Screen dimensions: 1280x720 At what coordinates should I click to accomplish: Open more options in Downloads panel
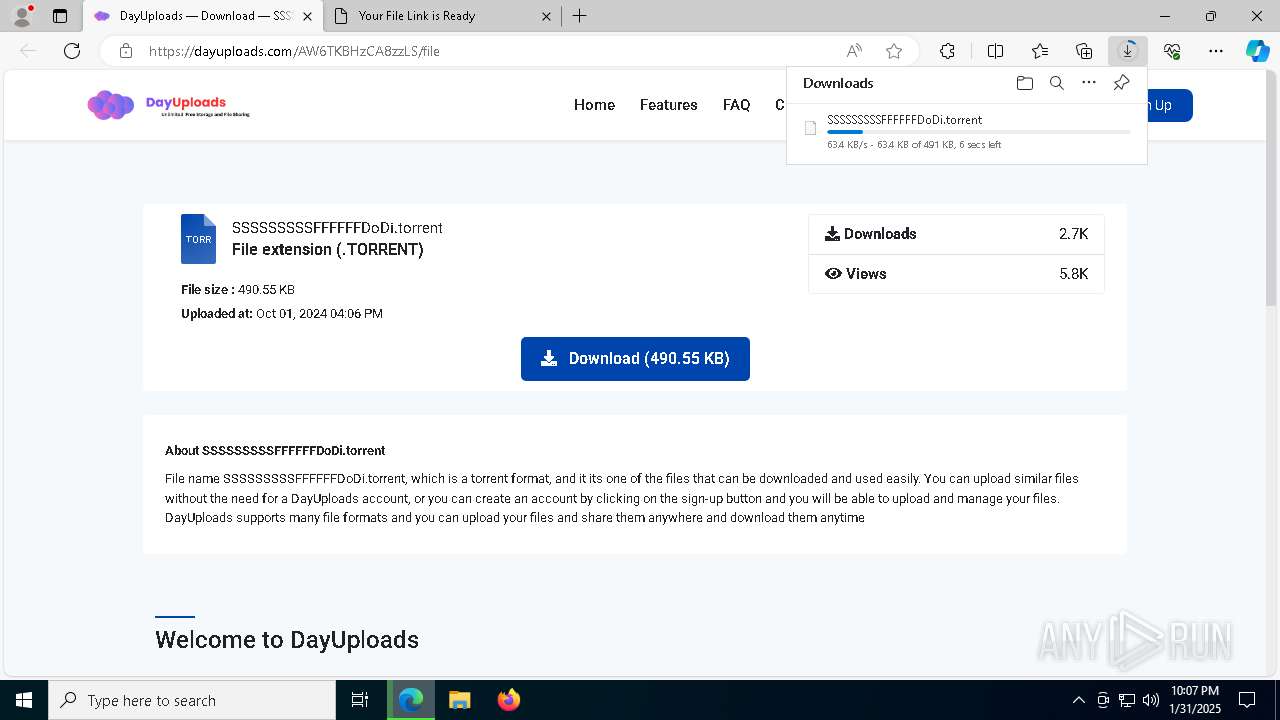pyautogui.click(x=1089, y=83)
